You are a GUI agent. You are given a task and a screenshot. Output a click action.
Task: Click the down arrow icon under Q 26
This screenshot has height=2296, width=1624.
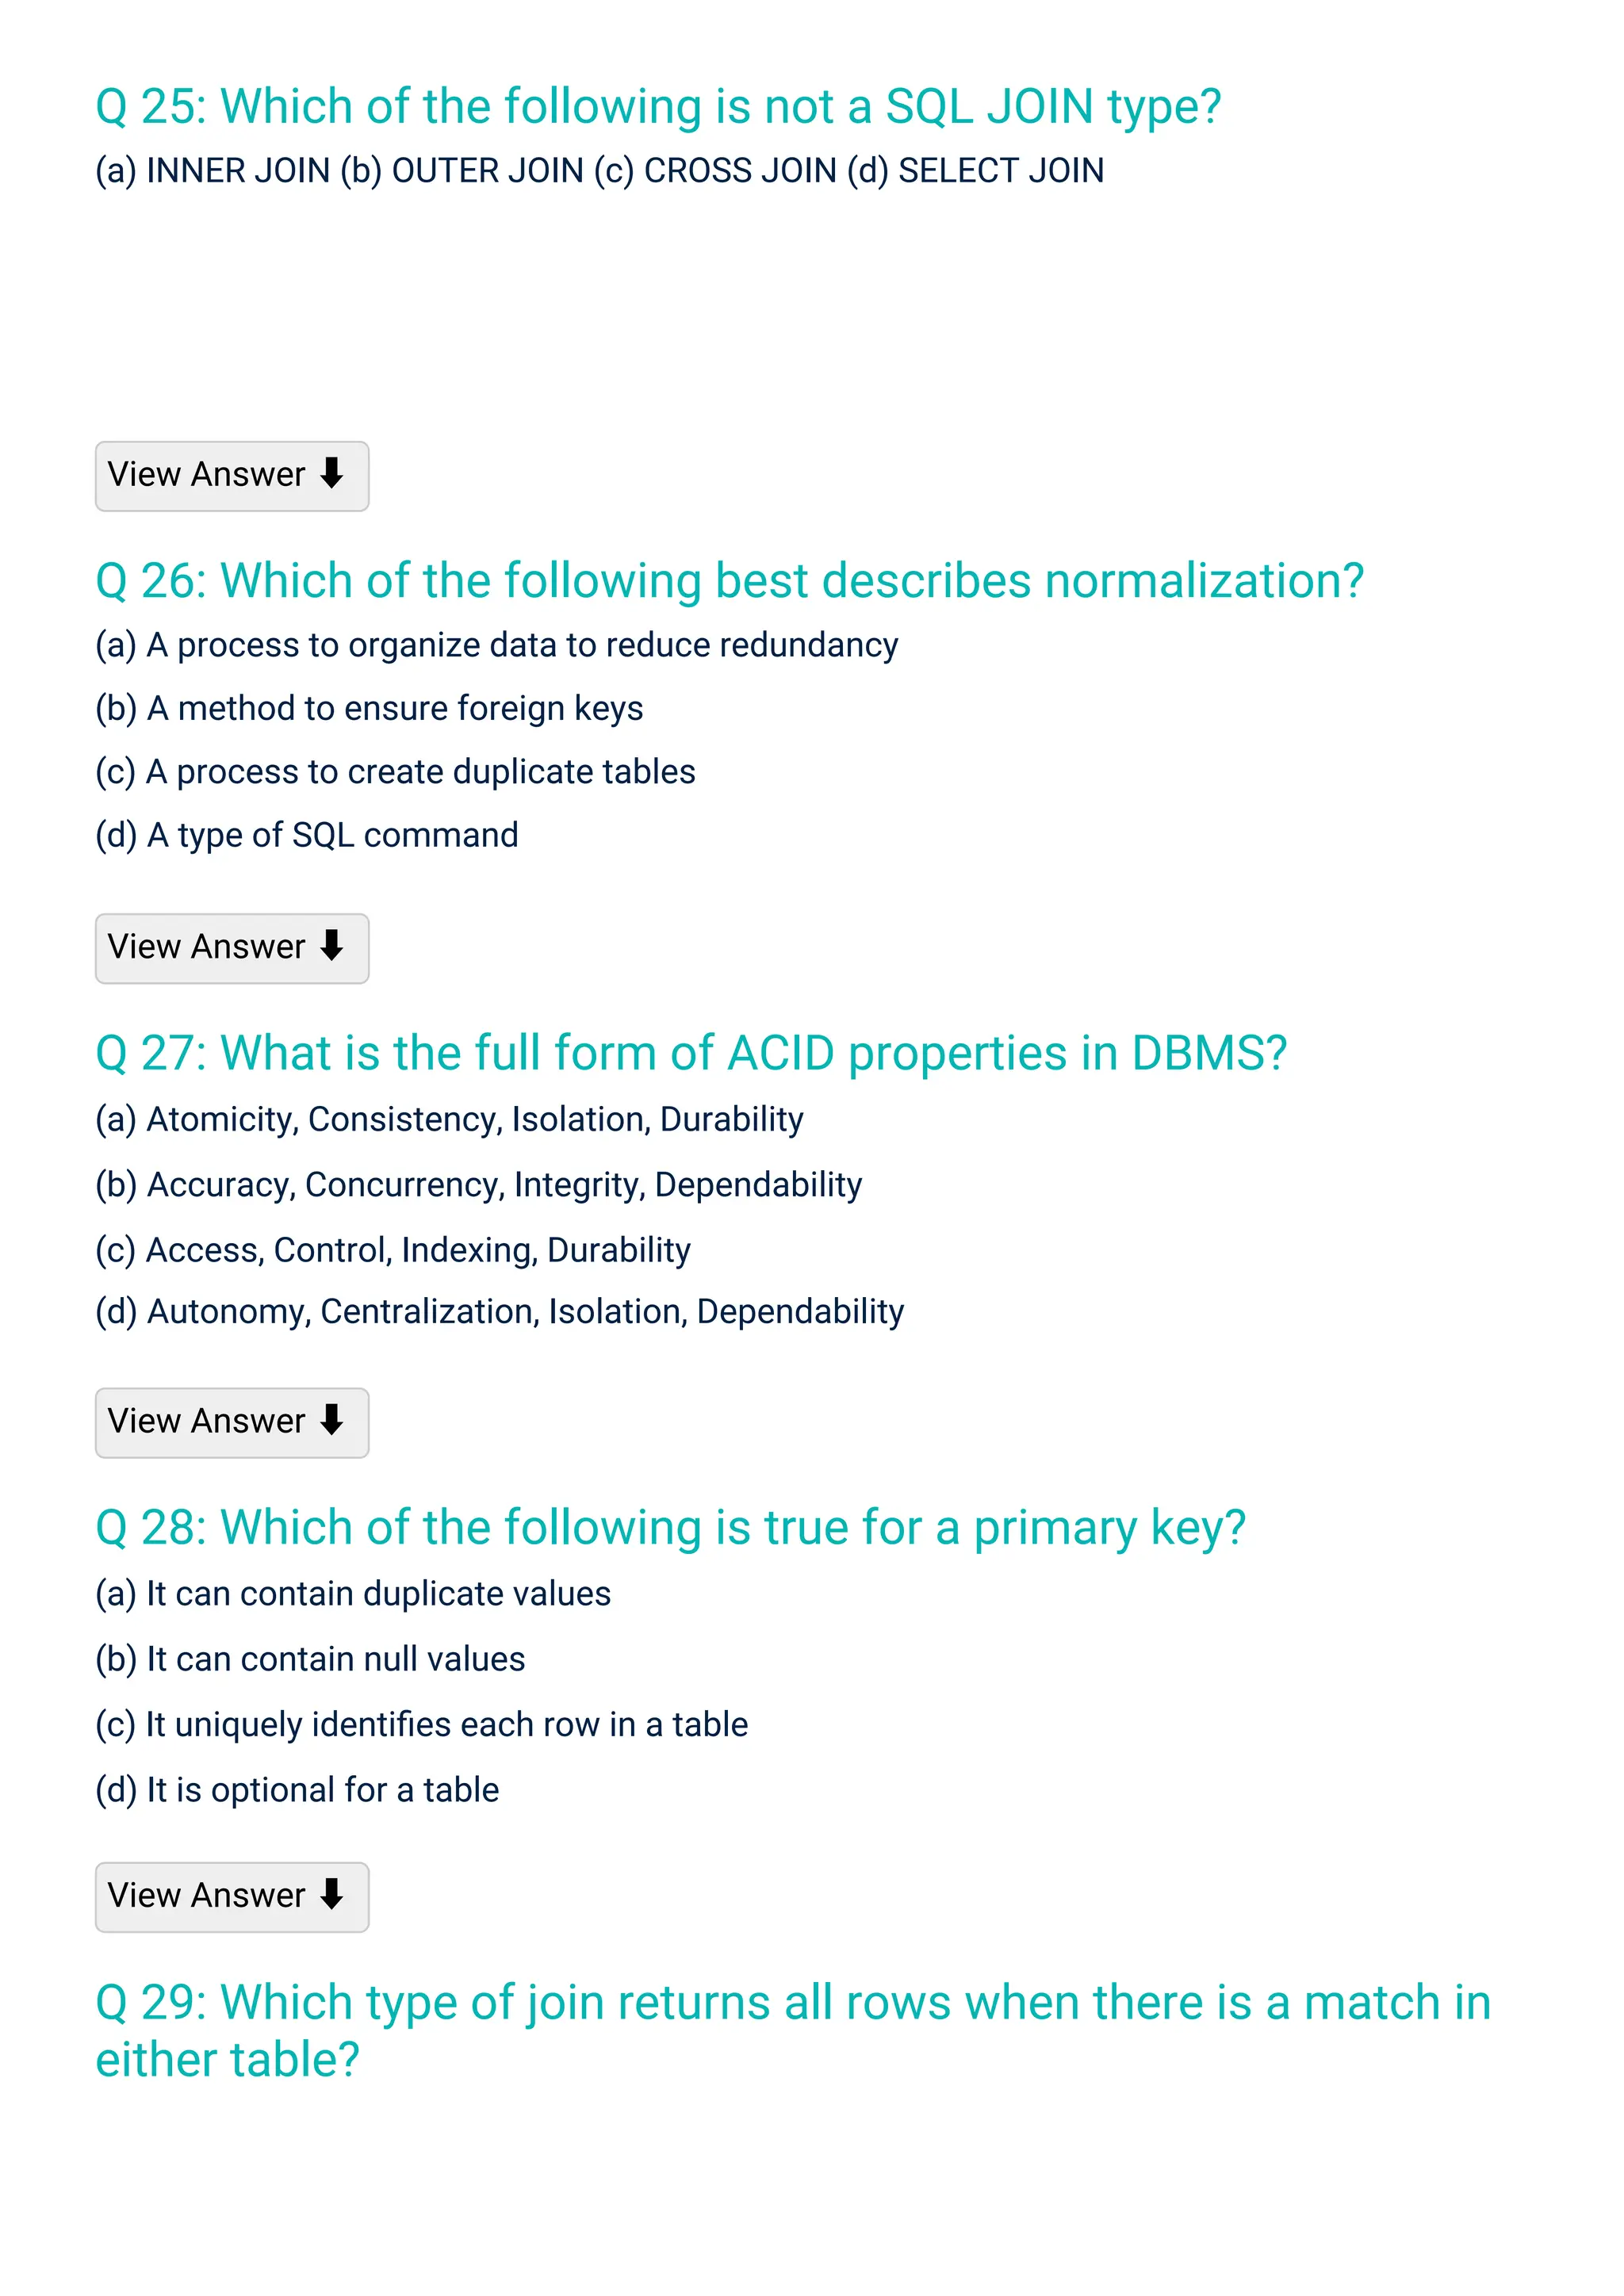point(332,946)
